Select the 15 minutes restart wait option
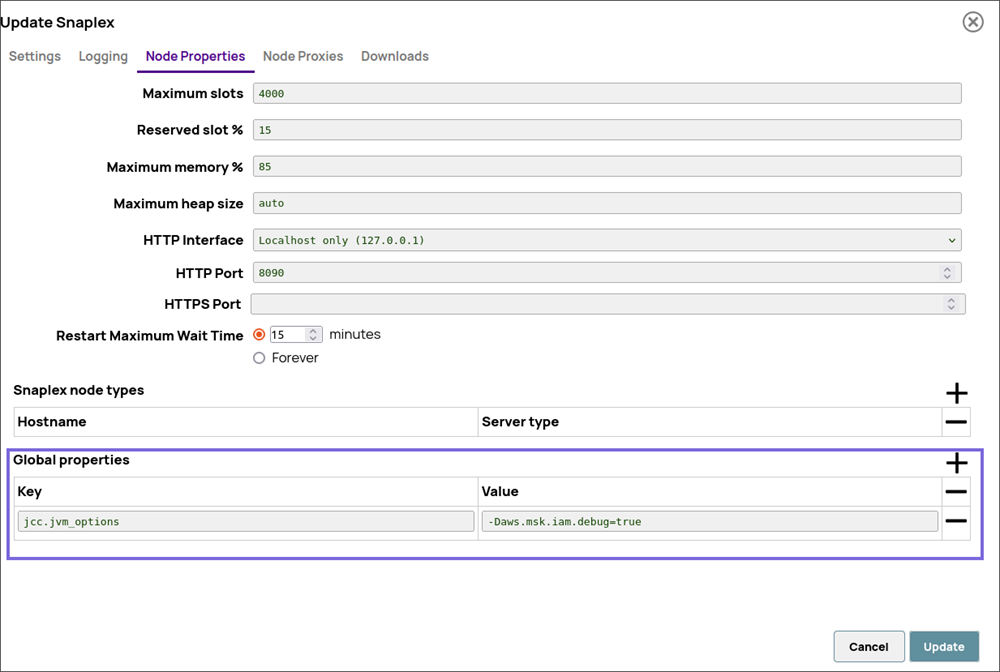Screen dimensions: 1000x672 click(x=259, y=335)
